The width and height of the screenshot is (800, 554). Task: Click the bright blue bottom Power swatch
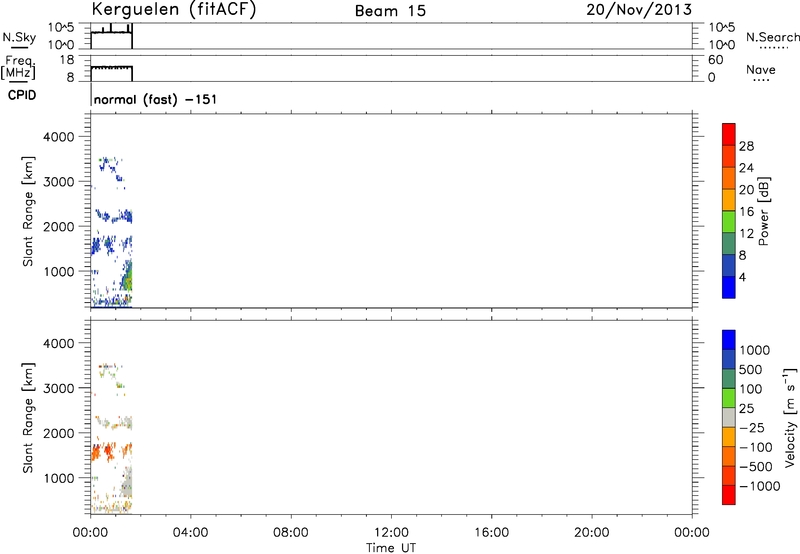(729, 287)
